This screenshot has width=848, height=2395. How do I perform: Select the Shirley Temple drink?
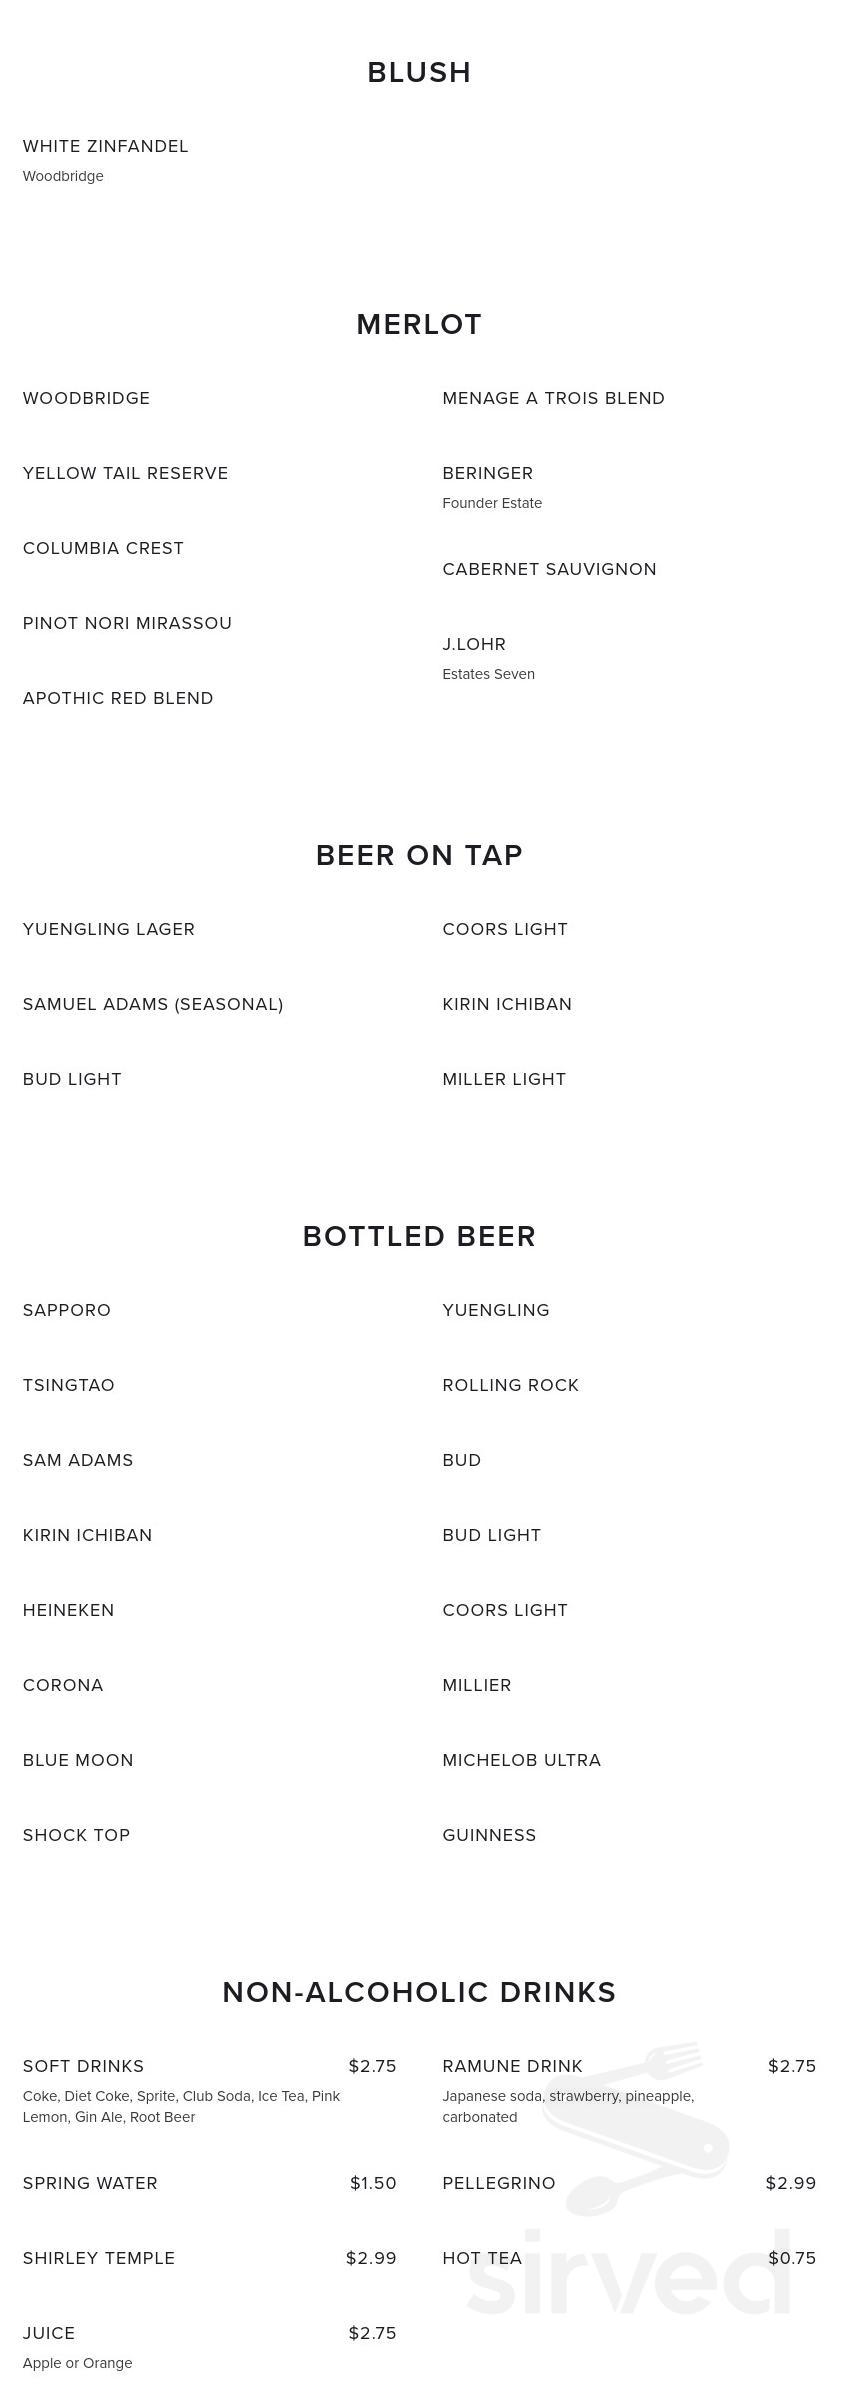click(99, 2258)
